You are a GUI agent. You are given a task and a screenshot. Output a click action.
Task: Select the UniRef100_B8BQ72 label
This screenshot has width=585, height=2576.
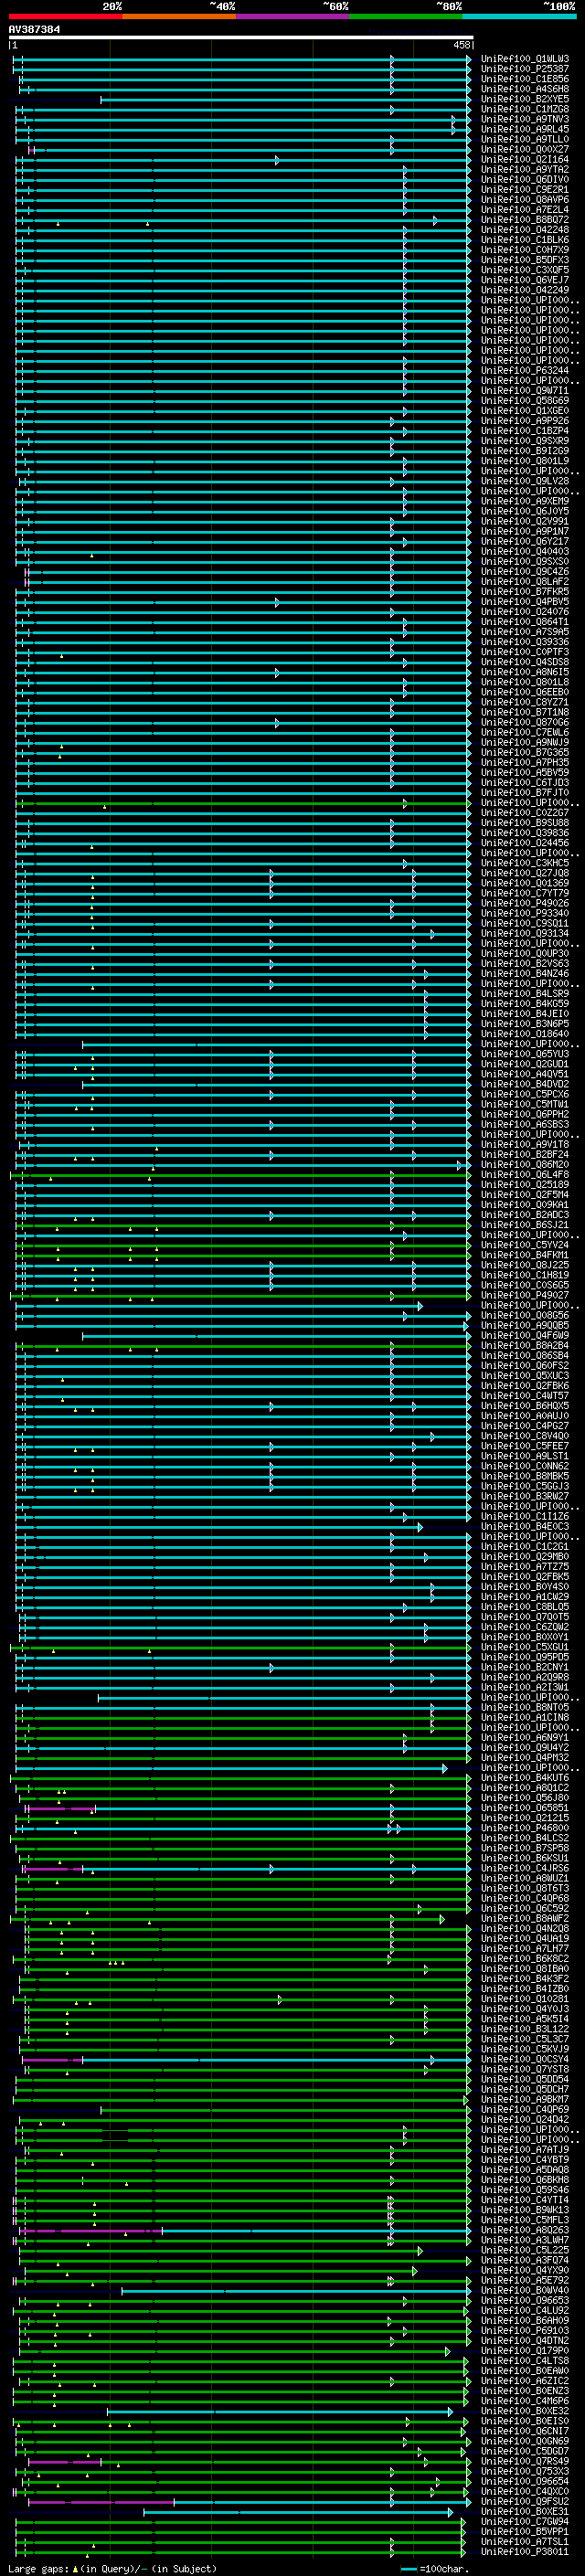pos(525,220)
